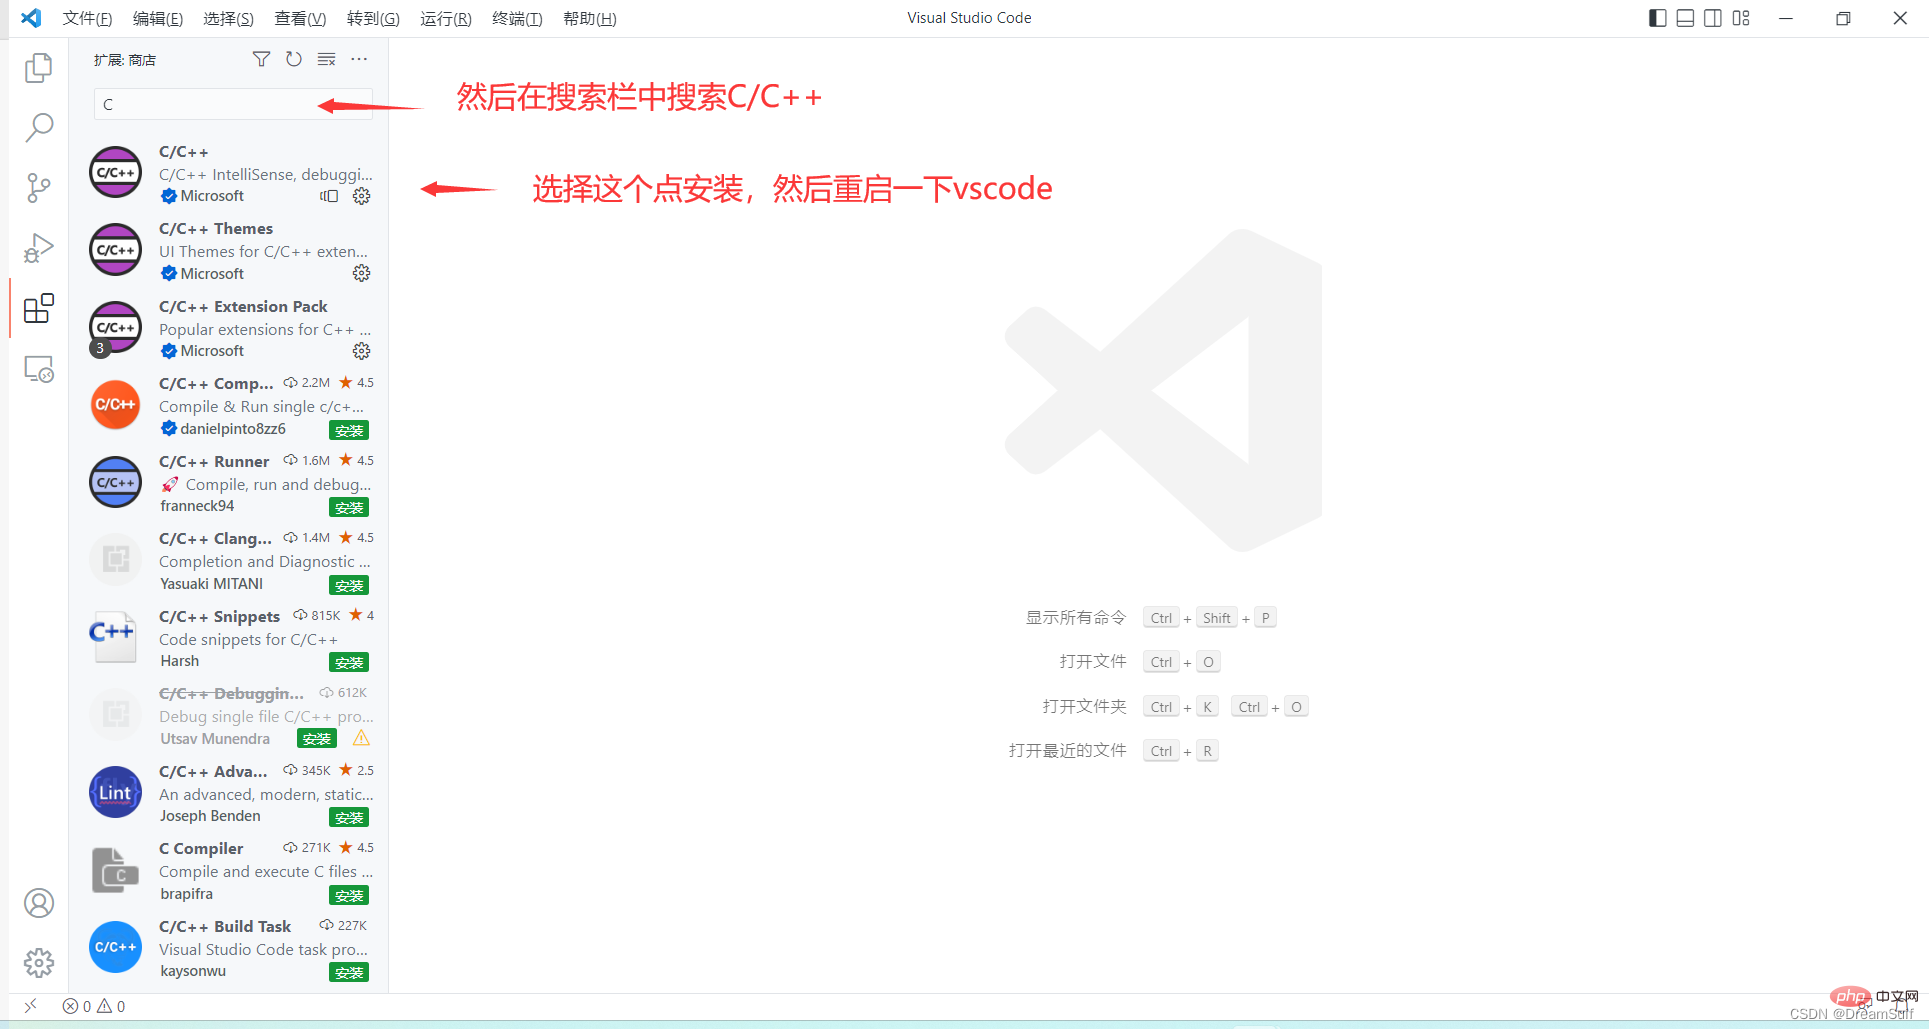Open the Customize Layout control
Image resolution: width=1929 pixels, height=1029 pixels.
[1742, 17]
